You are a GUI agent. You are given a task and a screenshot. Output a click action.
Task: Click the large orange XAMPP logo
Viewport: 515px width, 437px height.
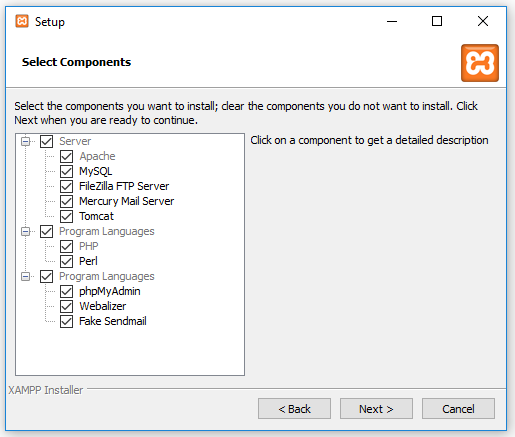point(480,63)
